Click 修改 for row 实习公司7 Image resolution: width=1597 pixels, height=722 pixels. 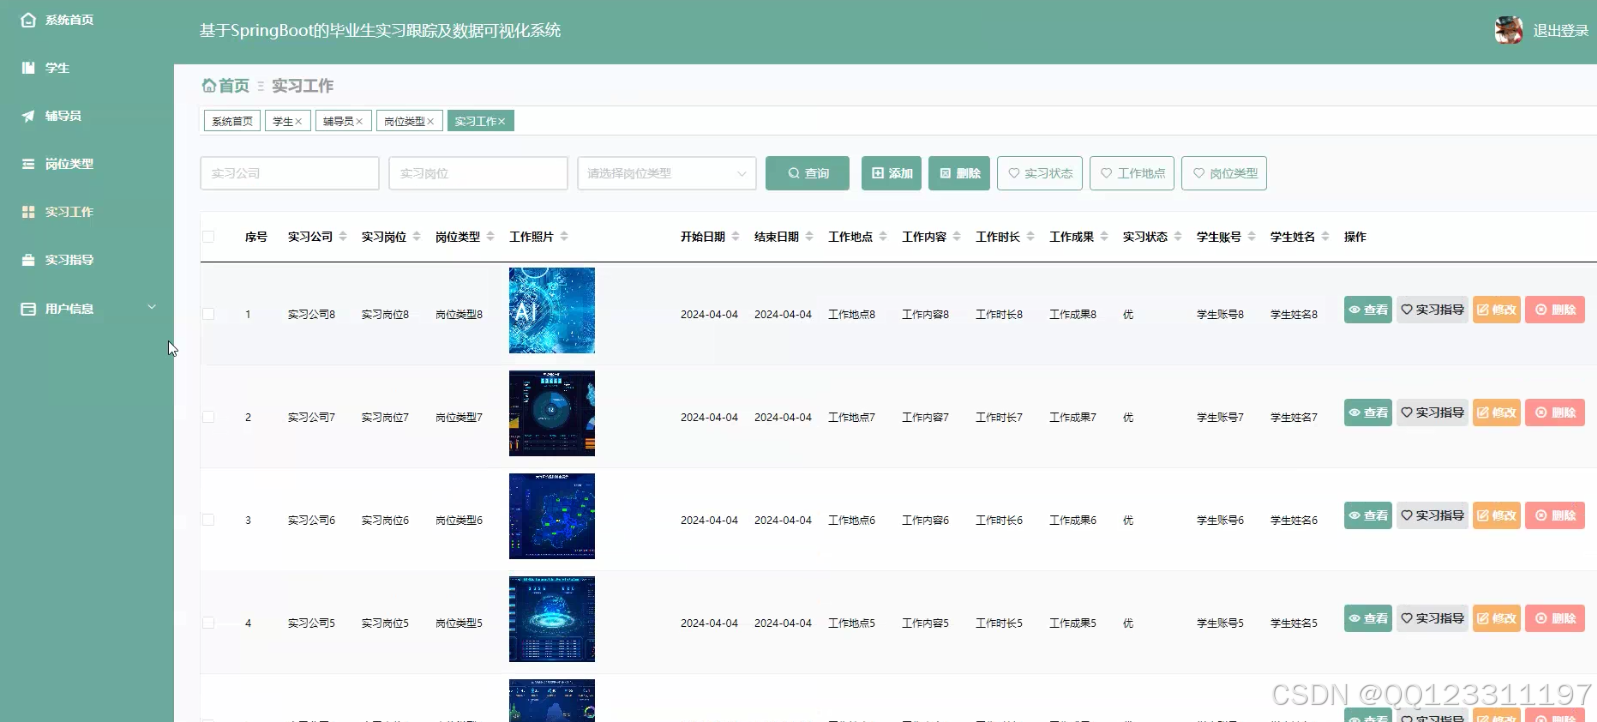(1497, 413)
